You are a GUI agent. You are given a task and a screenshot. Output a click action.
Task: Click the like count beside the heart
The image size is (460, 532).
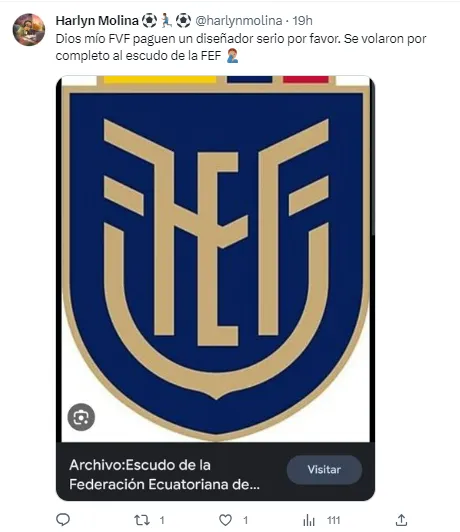coord(246,520)
